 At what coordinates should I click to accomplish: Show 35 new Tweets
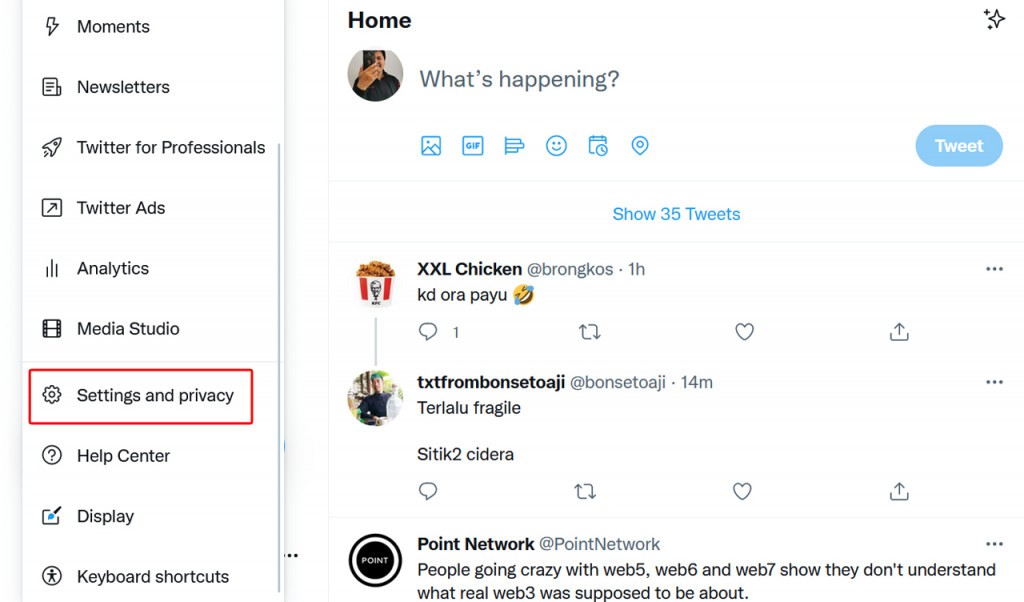tap(676, 213)
